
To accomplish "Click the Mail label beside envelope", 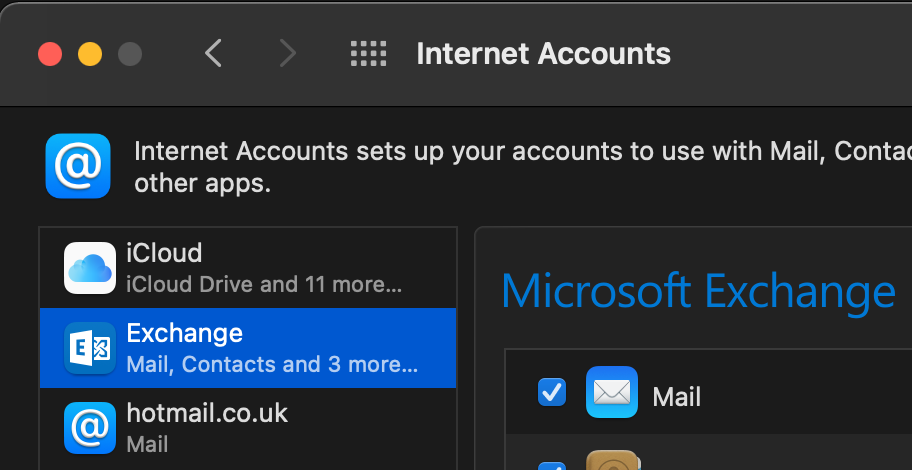I will 676,397.
